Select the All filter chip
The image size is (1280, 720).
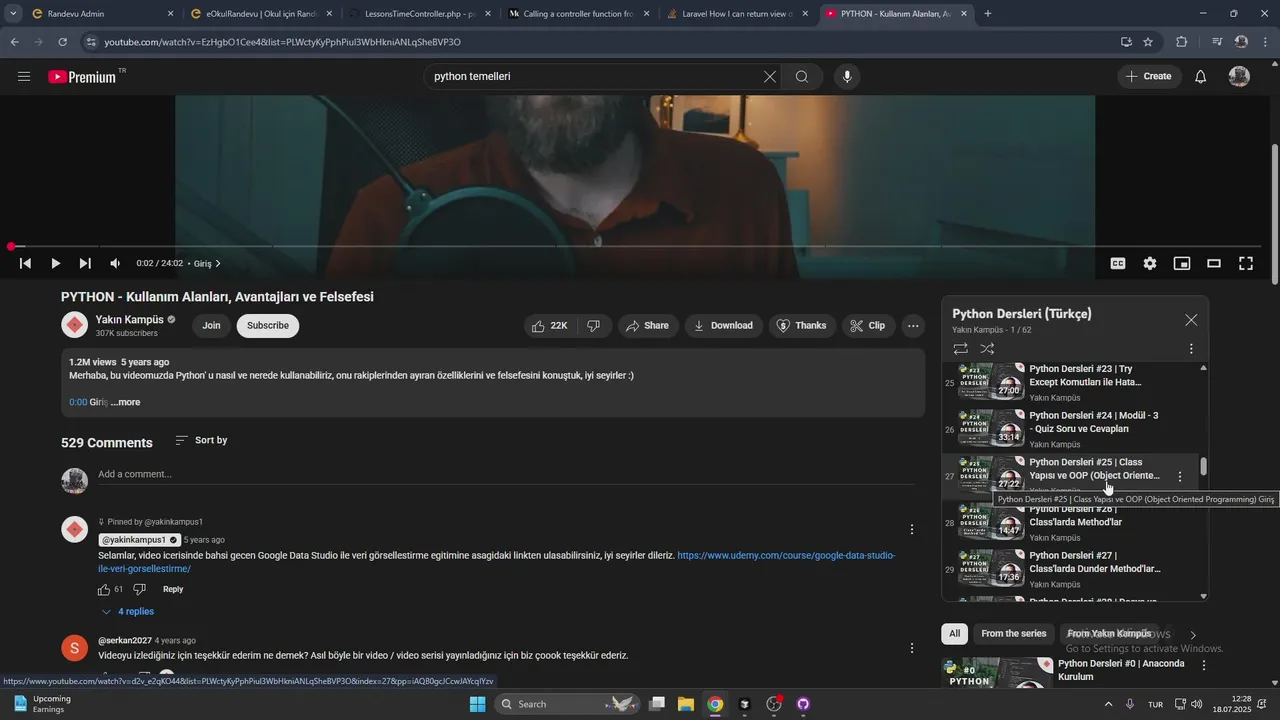955,633
